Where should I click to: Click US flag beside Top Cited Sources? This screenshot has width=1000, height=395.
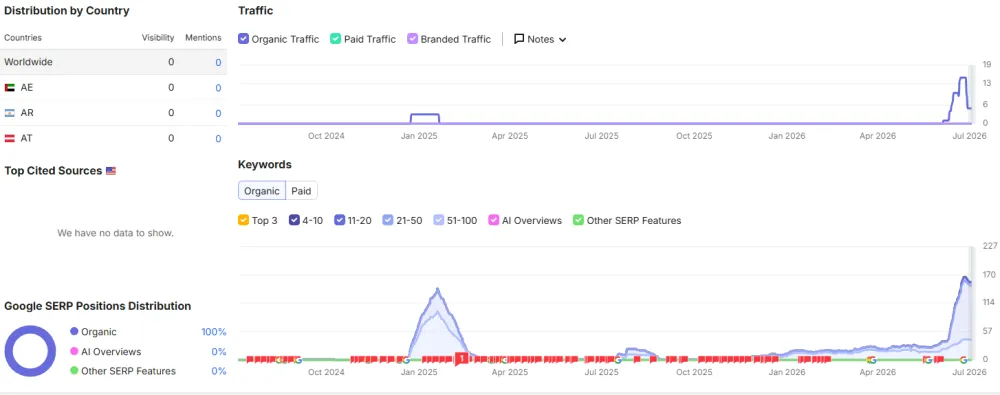[x=111, y=171]
